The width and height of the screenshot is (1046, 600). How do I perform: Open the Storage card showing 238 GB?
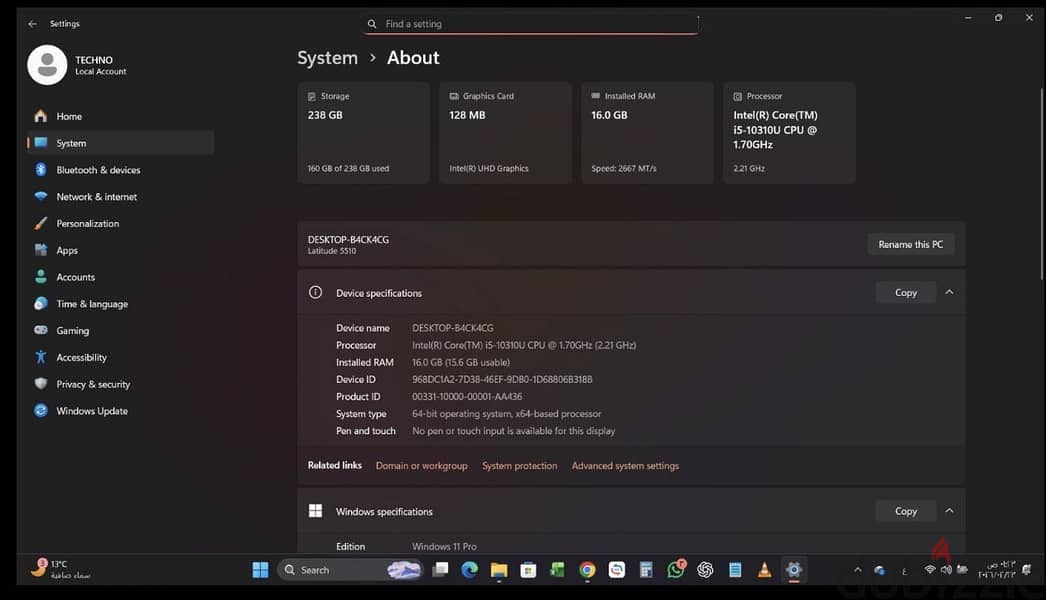tap(364, 132)
